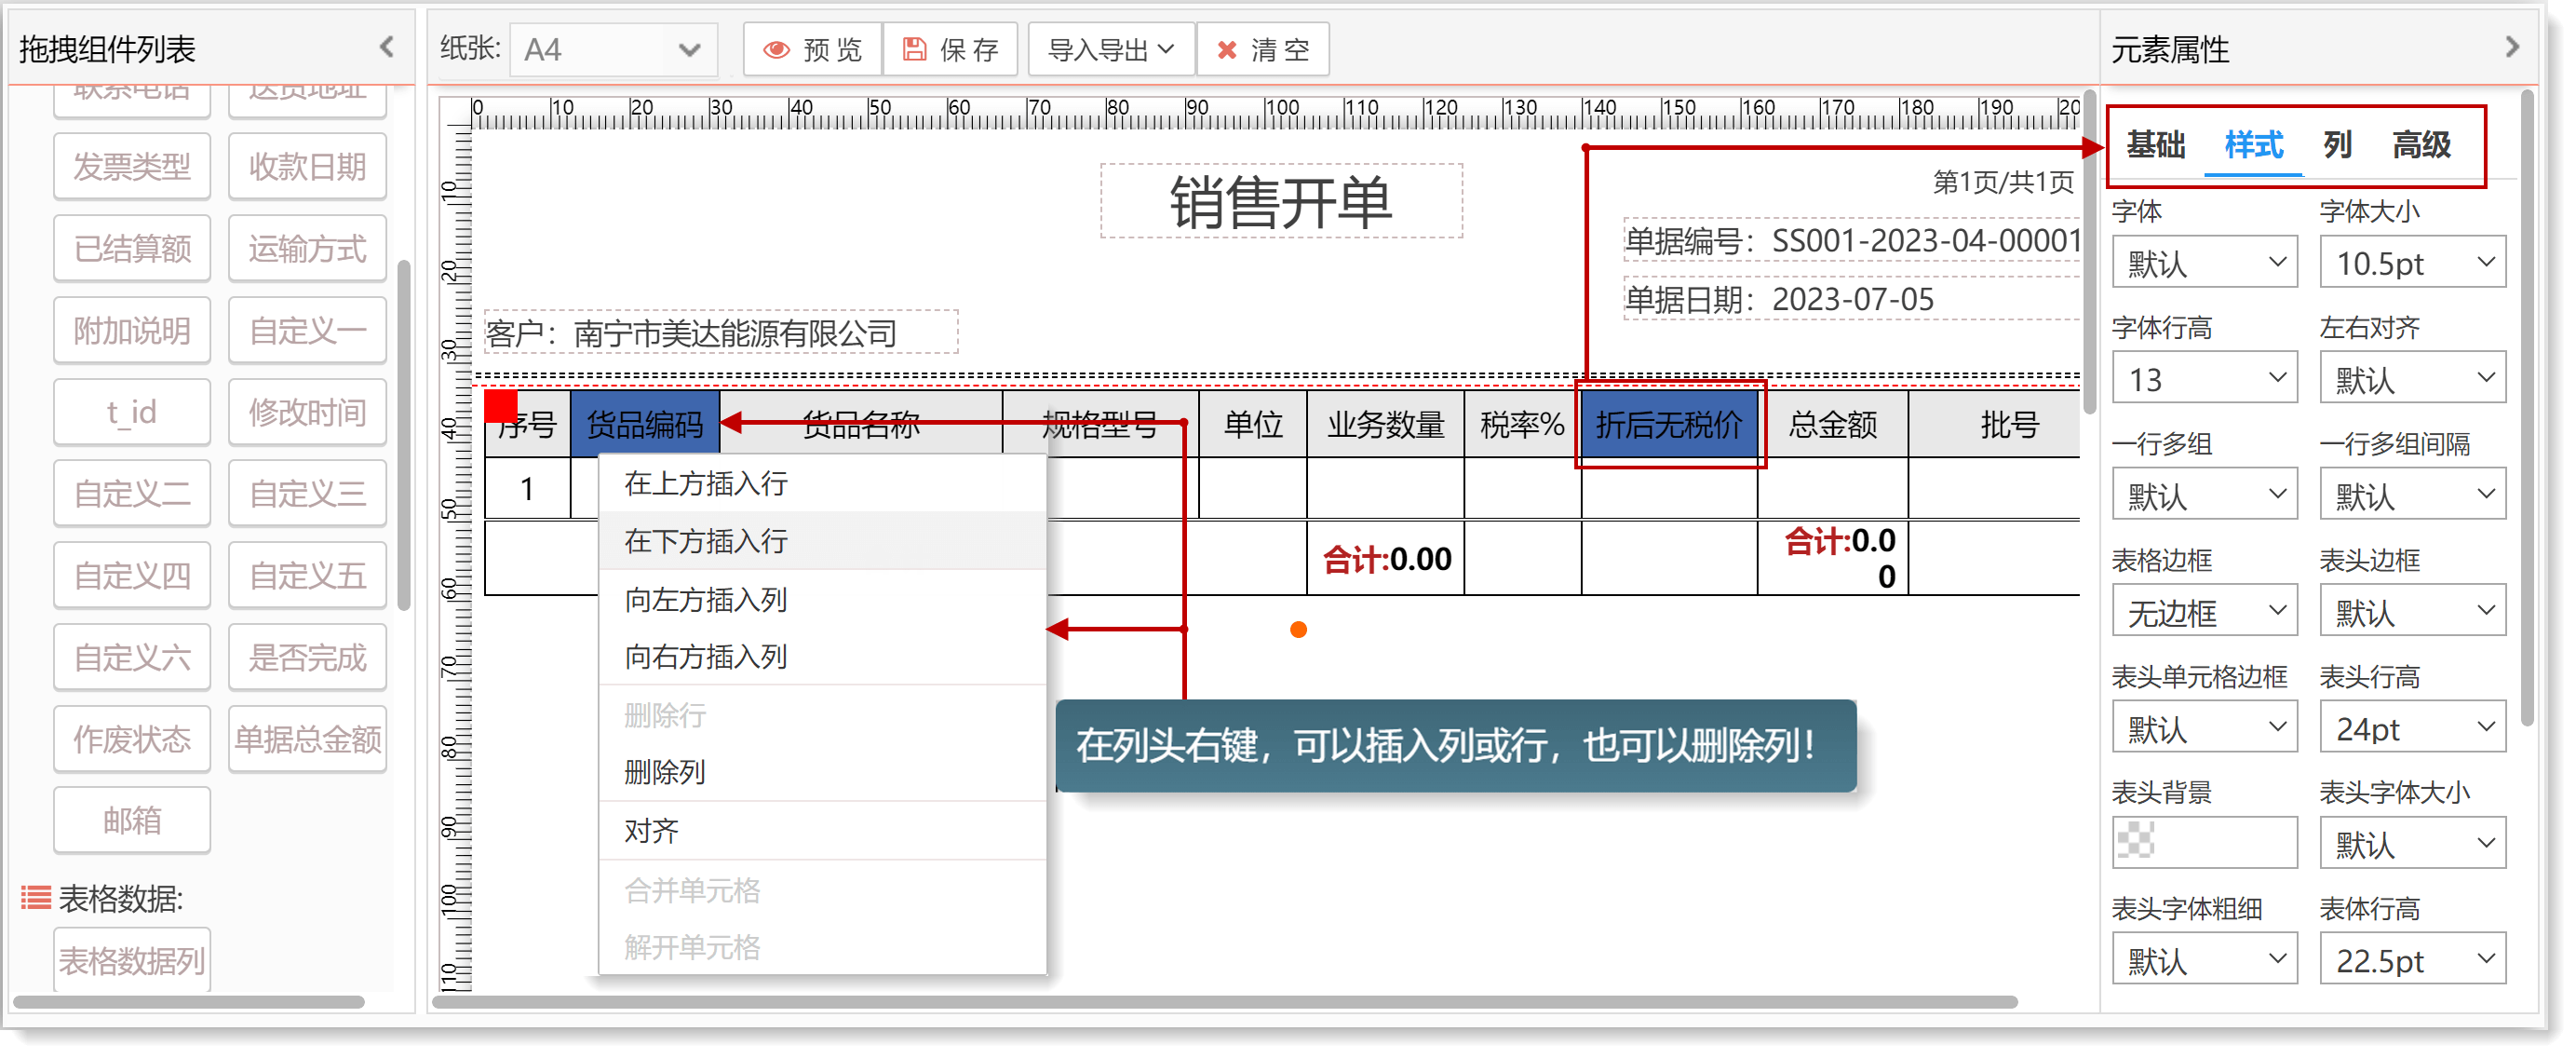Image resolution: width=2576 pixels, height=1058 pixels.
Task: Click the red list icon beside 表格数据
Action: (36, 897)
